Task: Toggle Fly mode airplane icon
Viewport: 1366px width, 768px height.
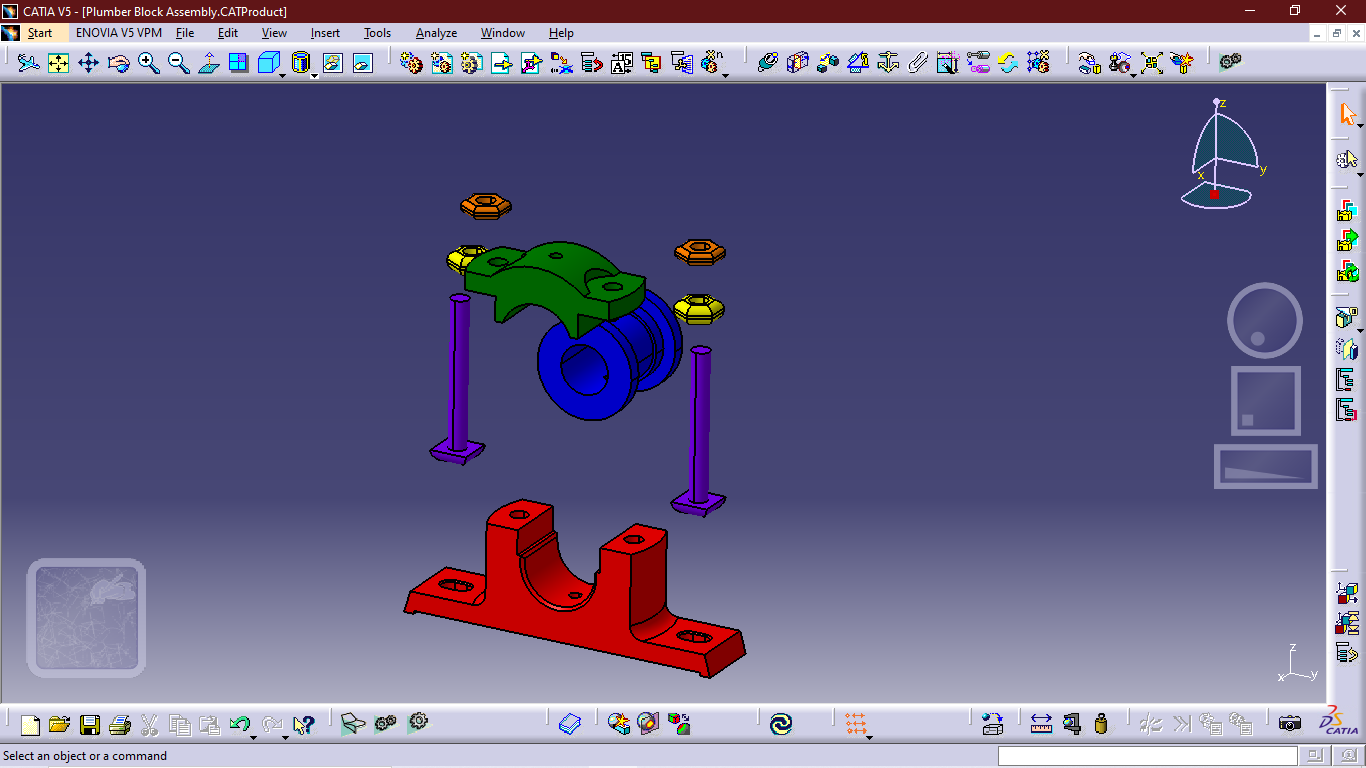Action: click(29, 63)
